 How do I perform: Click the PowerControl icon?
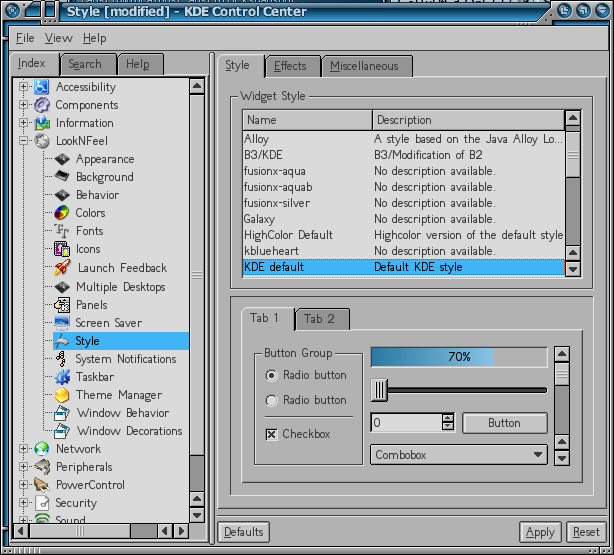click(x=42, y=485)
